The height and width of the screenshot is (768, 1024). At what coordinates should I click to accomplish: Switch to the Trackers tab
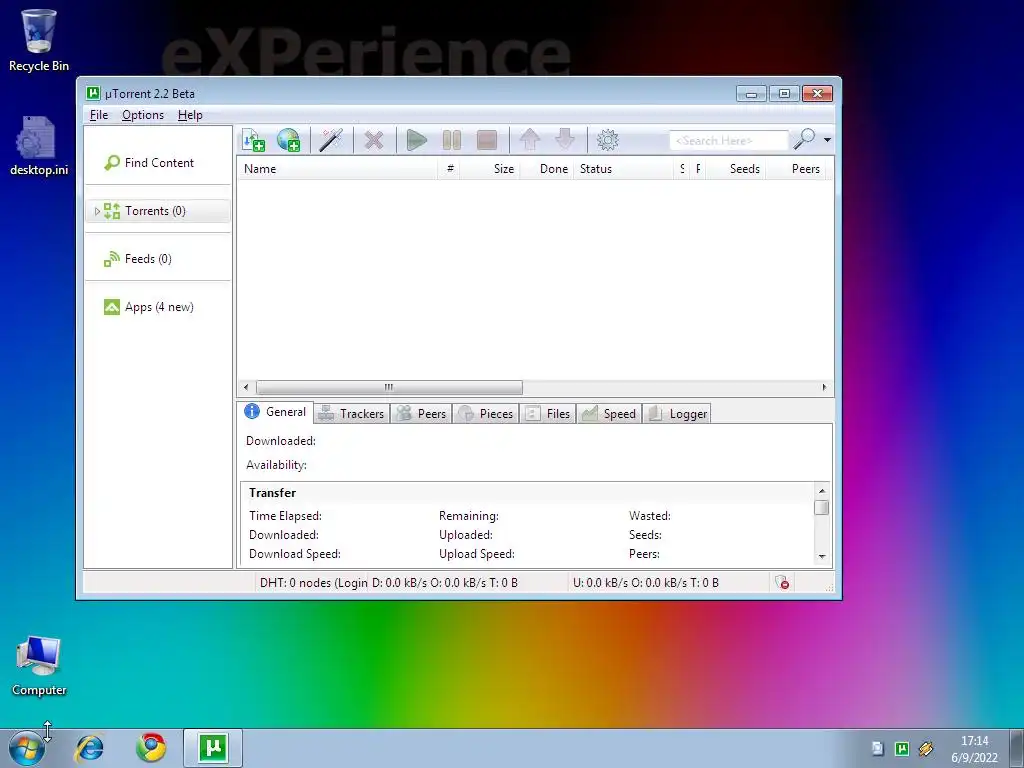coord(352,413)
